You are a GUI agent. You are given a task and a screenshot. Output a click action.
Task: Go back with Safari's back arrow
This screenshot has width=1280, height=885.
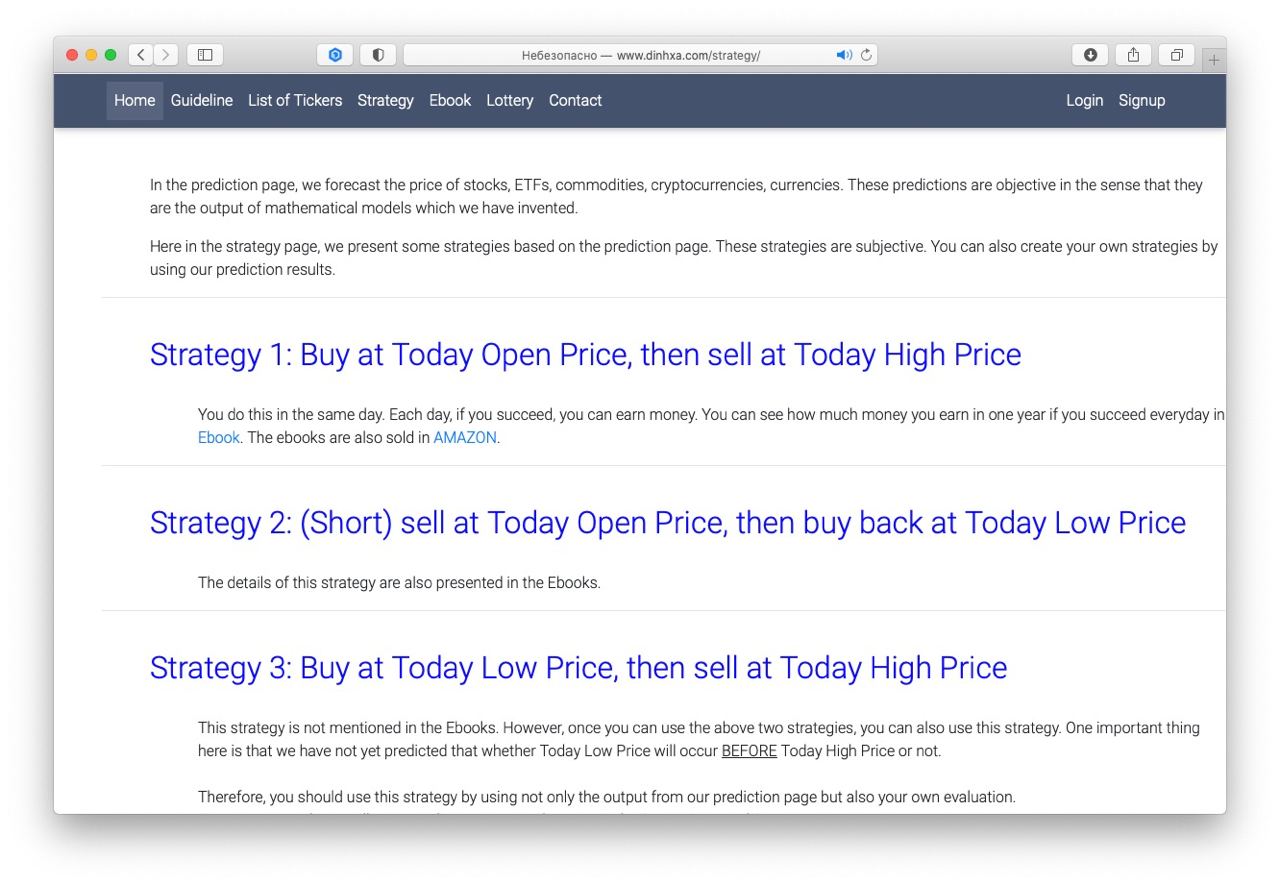click(141, 55)
